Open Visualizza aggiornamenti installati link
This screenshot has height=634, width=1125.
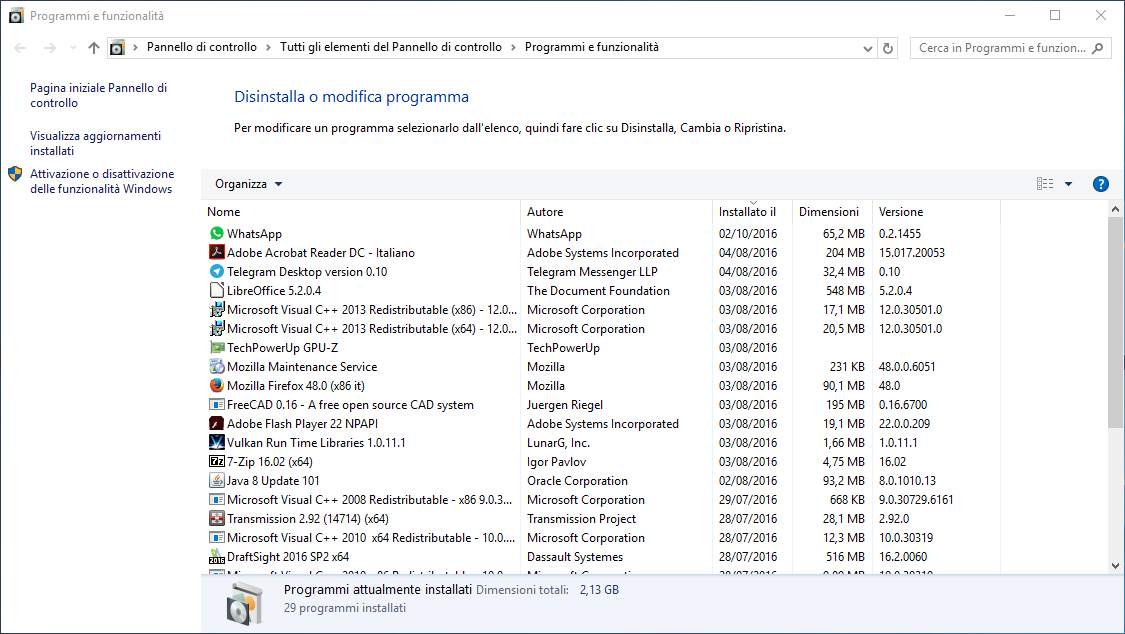95,143
